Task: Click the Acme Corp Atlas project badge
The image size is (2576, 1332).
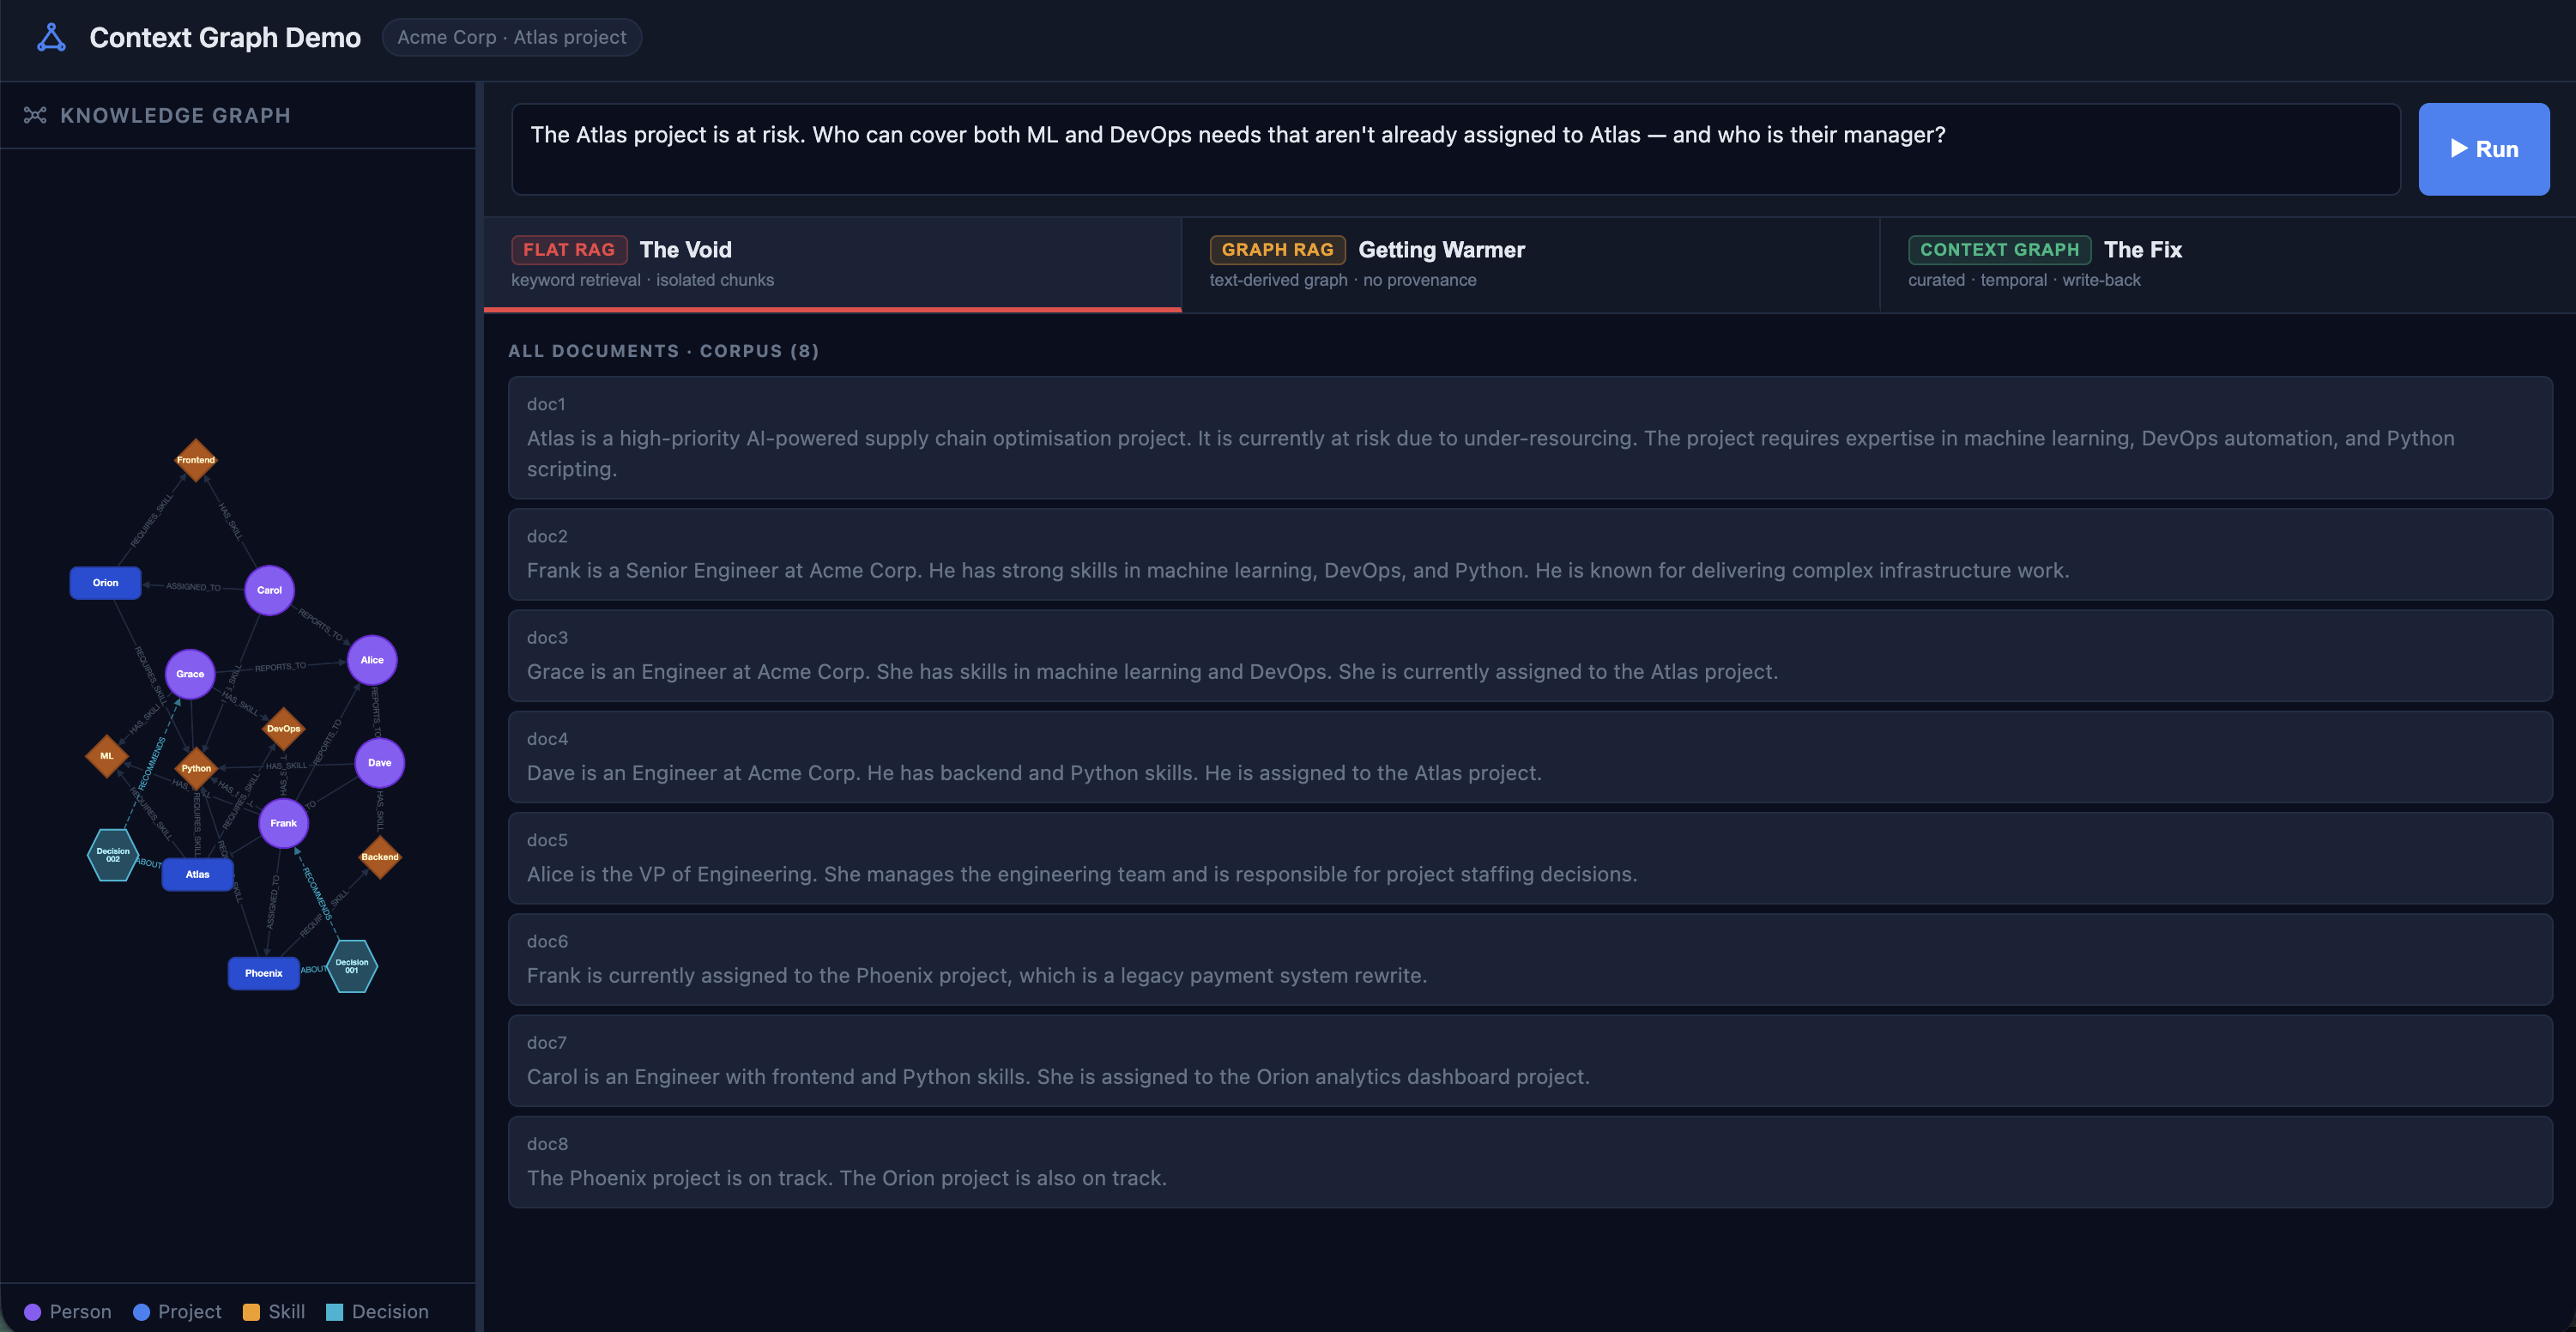Action: point(512,37)
